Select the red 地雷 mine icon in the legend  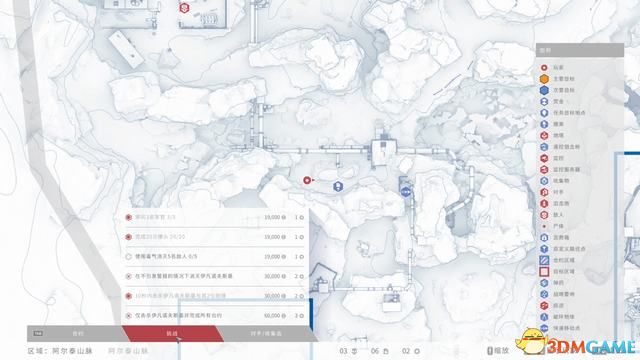pyautogui.click(x=544, y=136)
